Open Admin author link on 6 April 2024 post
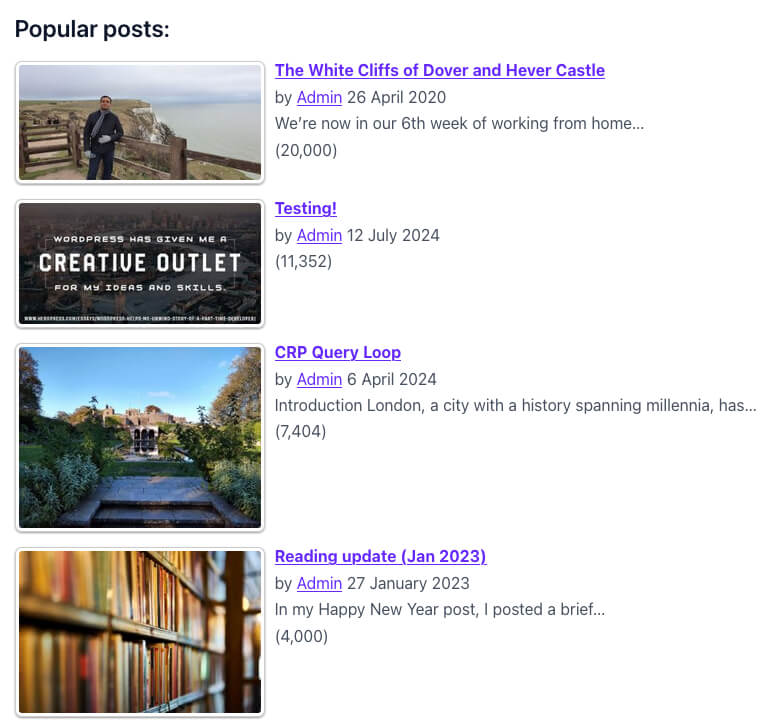The height and width of the screenshot is (725, 778). click(x=319, y=379)
